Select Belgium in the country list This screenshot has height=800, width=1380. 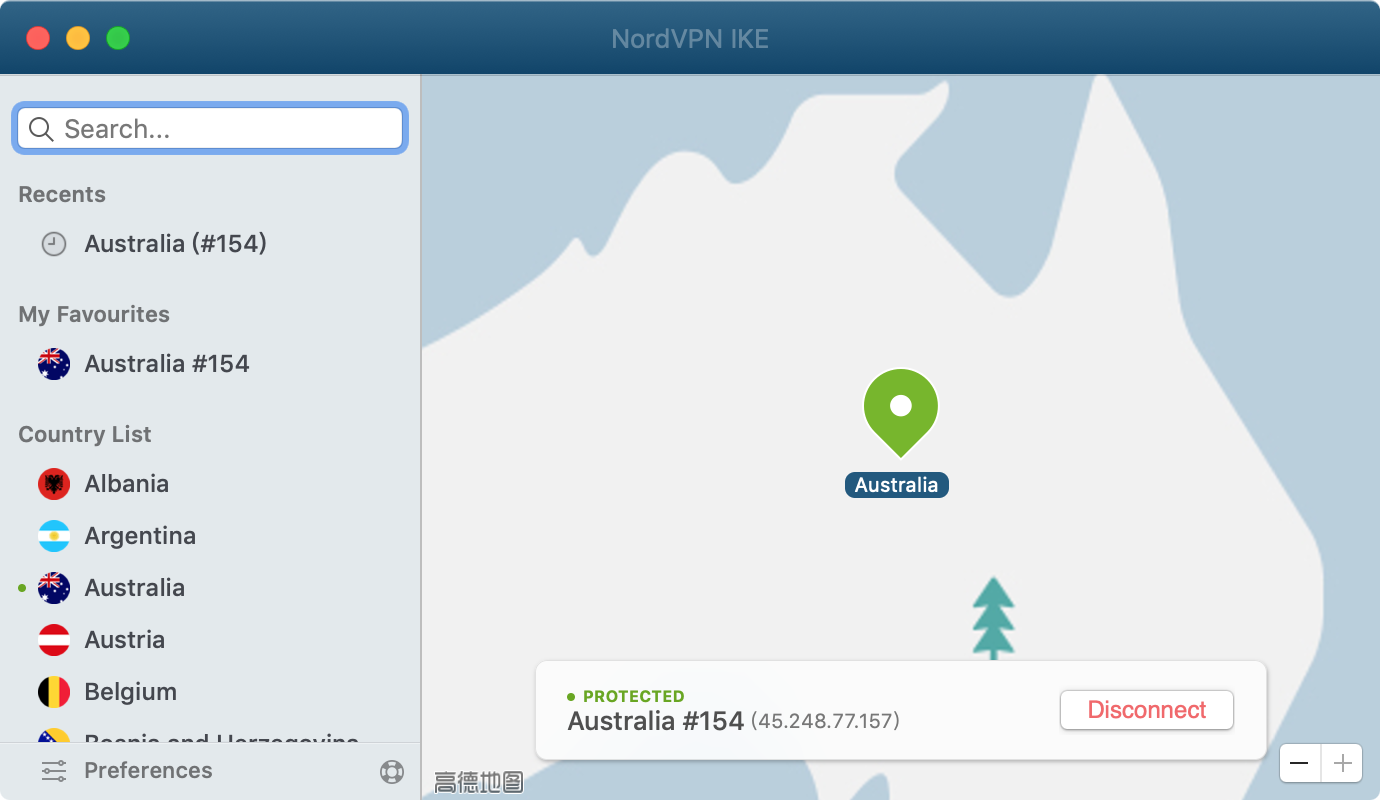tap(130, 692)
